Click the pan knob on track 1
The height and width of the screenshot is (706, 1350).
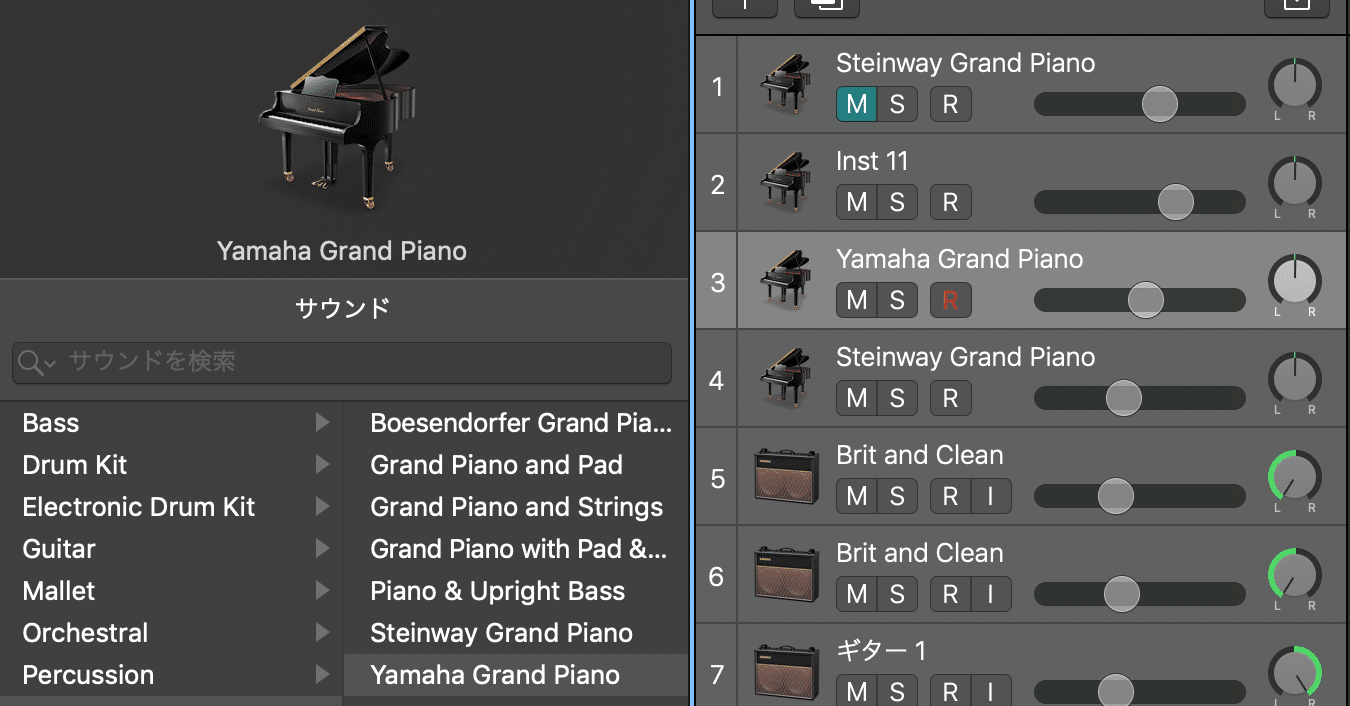[1294, 85]
